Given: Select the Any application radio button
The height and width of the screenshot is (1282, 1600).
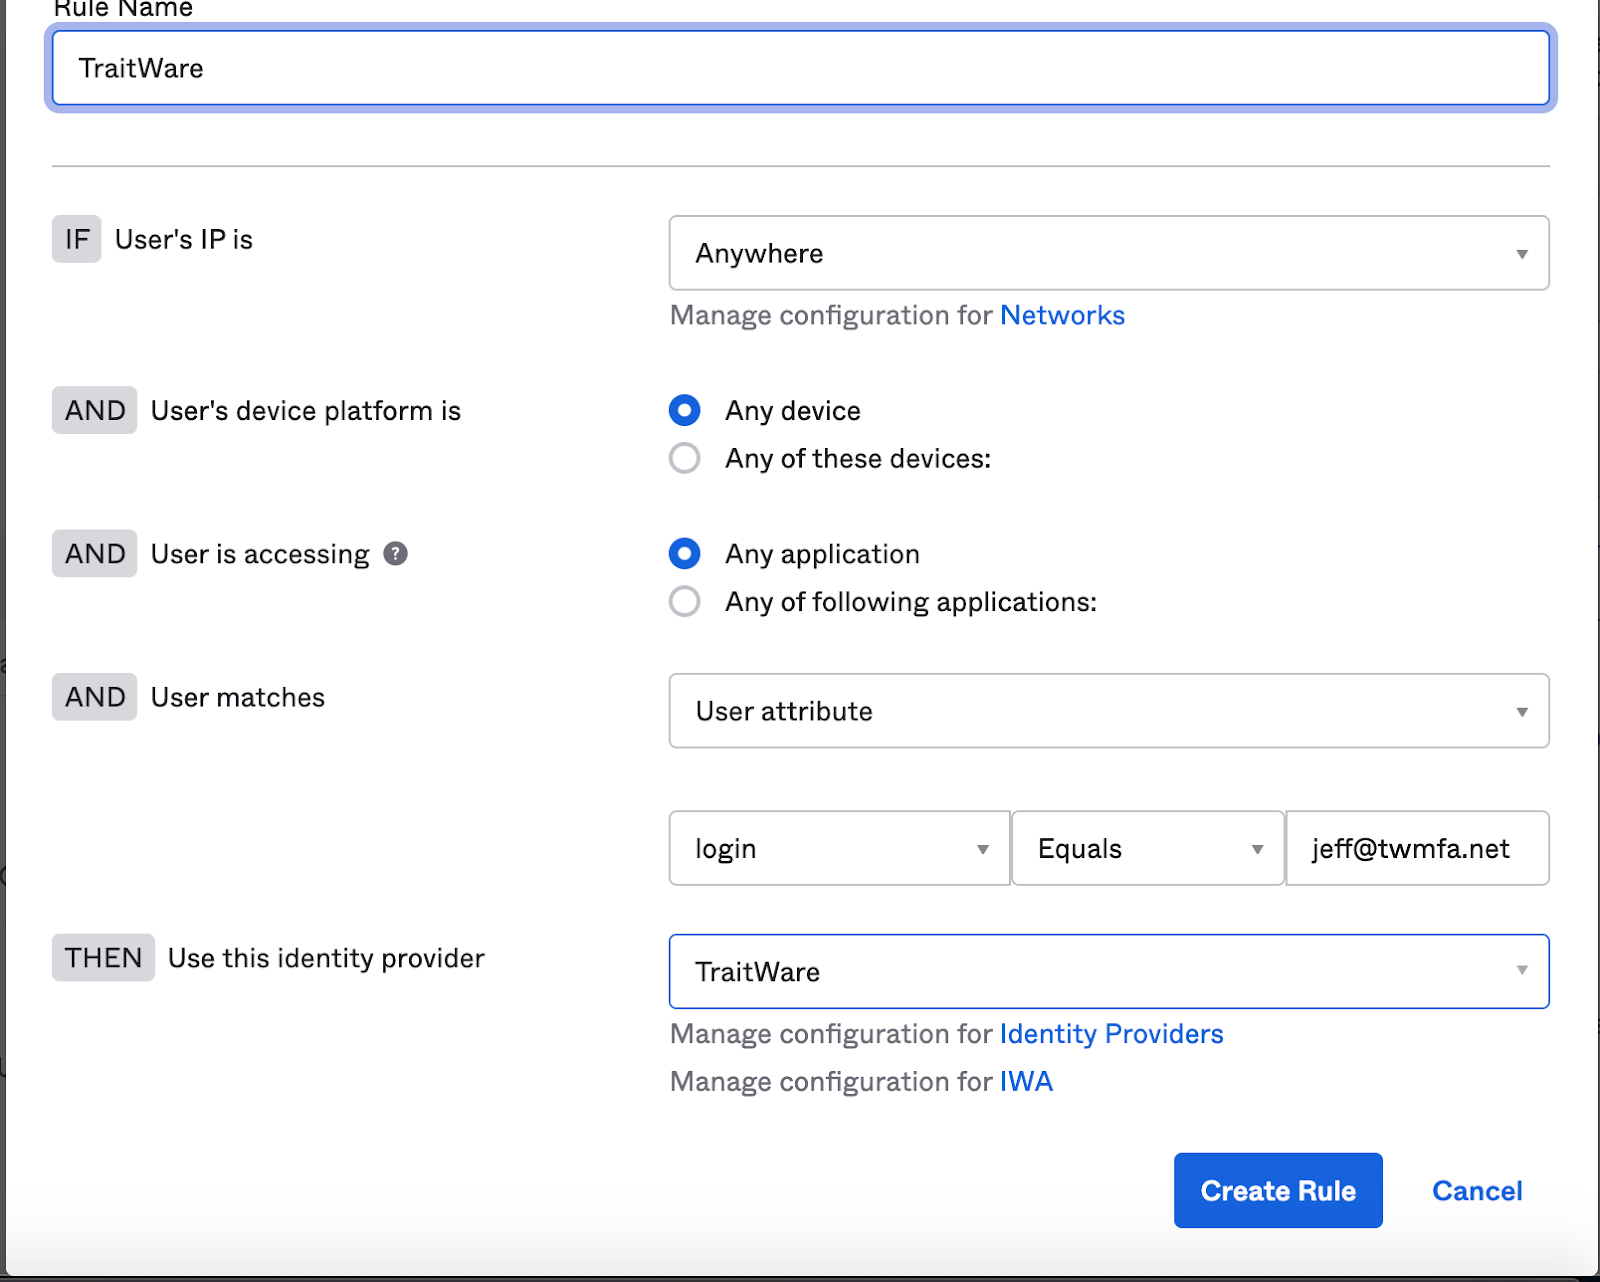Looking at the screenshot, I should (x=685, y=553).
